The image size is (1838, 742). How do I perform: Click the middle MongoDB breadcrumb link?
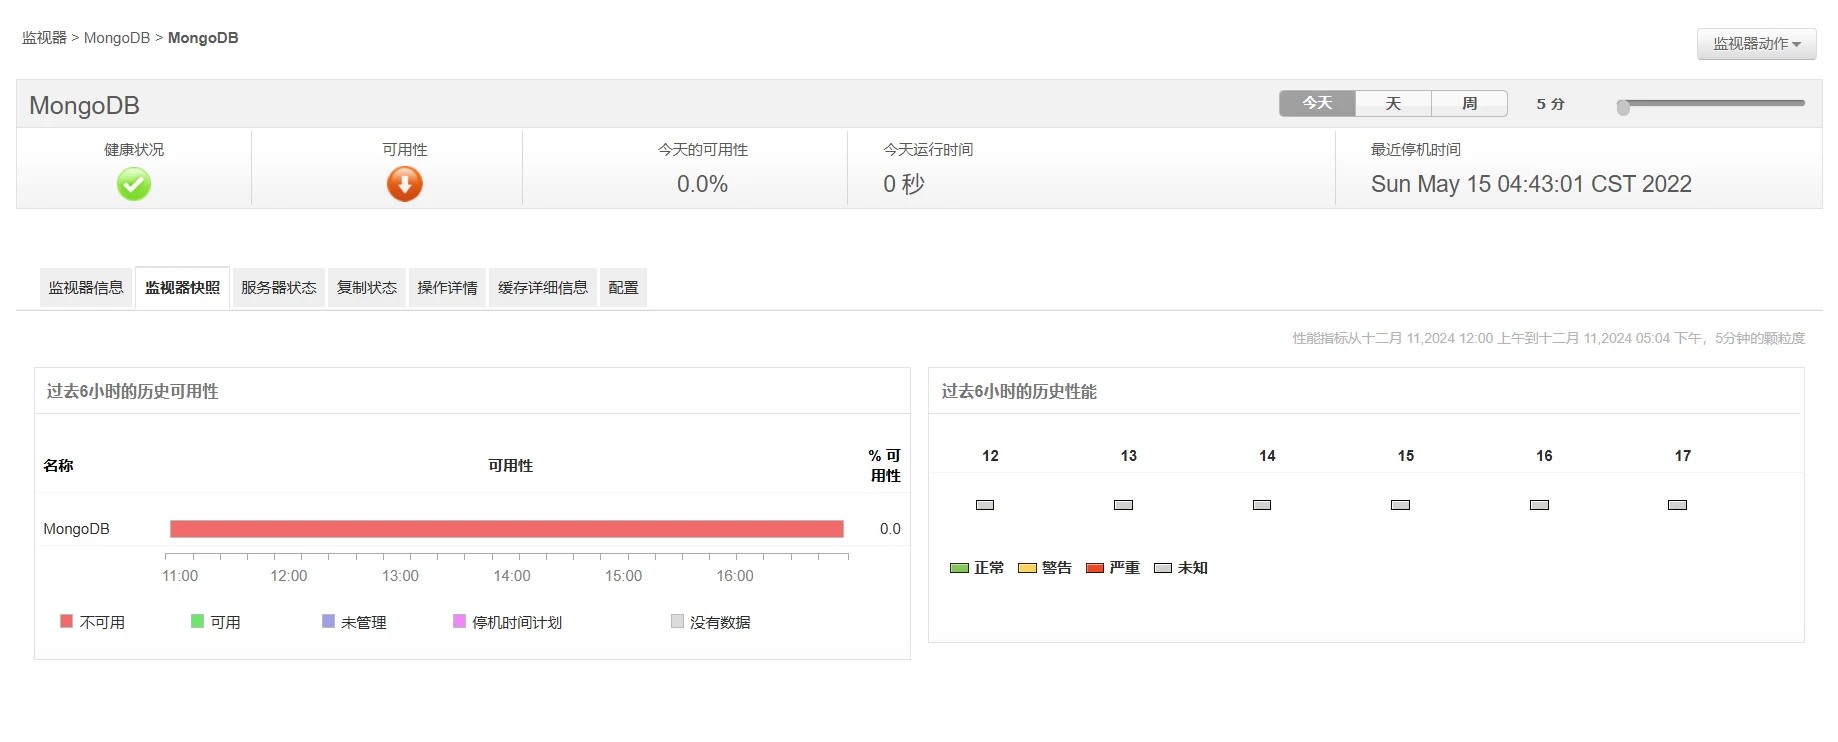pos(117,38)
